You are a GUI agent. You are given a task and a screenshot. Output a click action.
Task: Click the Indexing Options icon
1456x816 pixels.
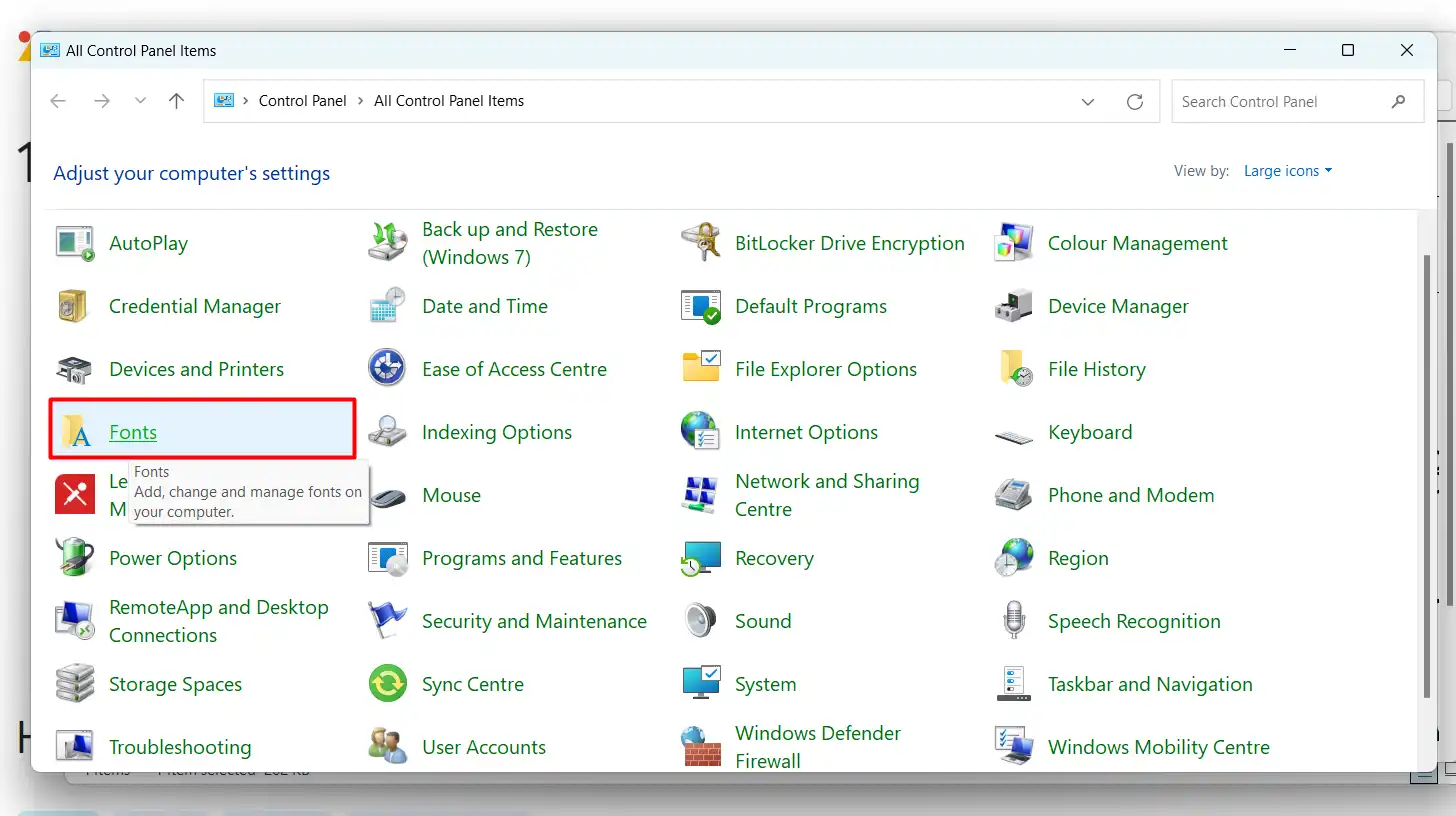click(x=388, y=432)
